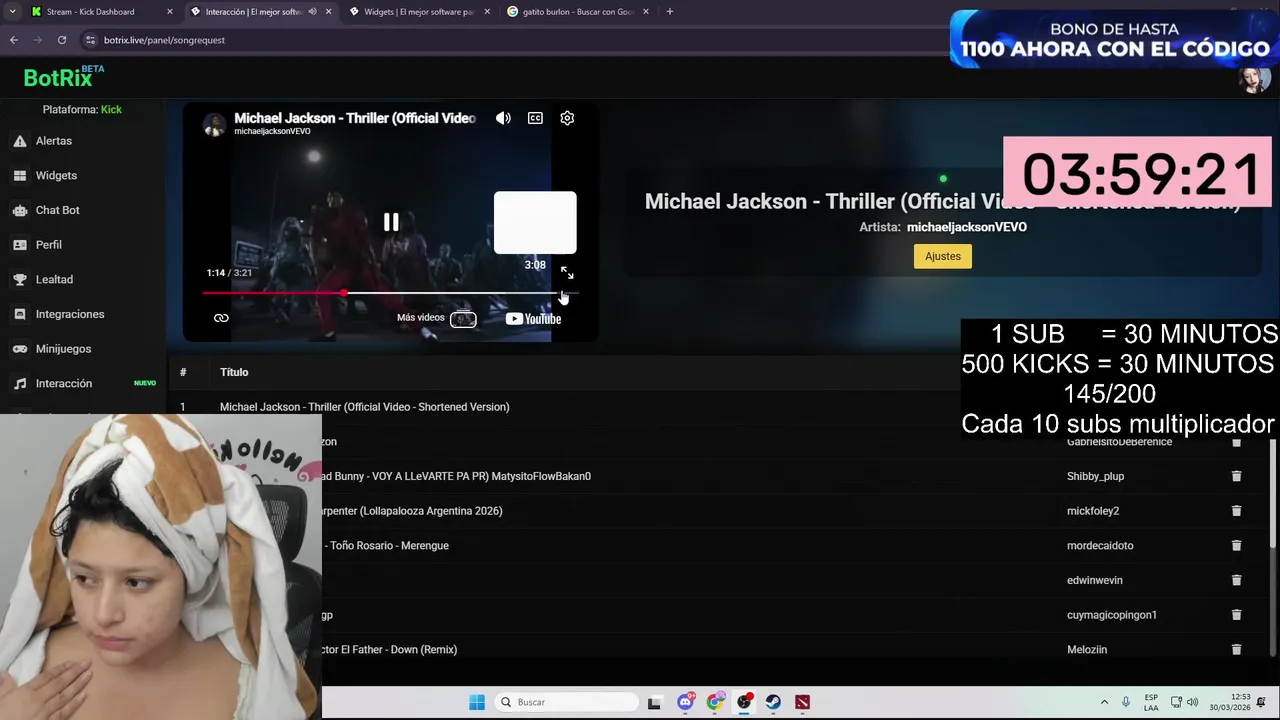Switch to gatito burlon Google search tab
The height and width of the screenshot is (720, 1280).
(578, 12)
